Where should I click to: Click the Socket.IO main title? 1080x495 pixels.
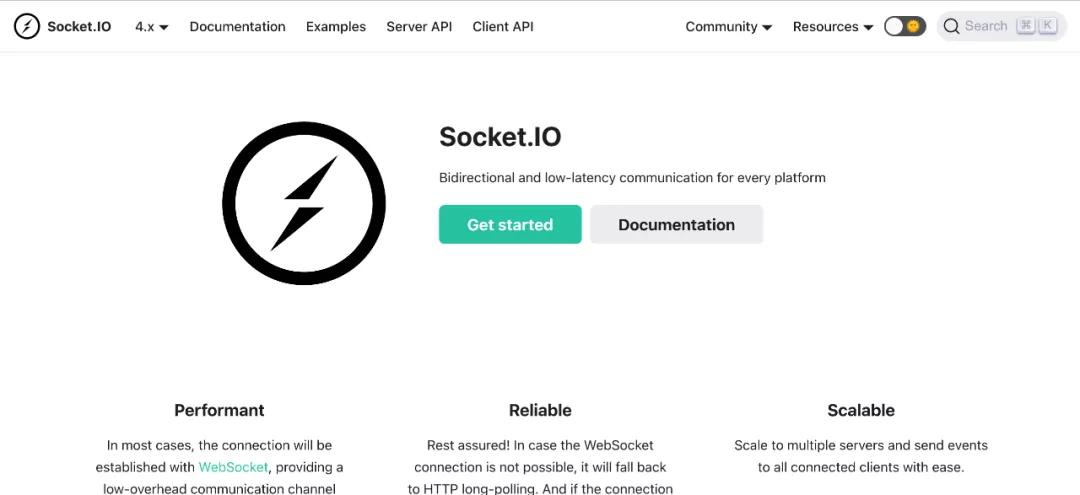pyautogui.click(x=500, y=137)
